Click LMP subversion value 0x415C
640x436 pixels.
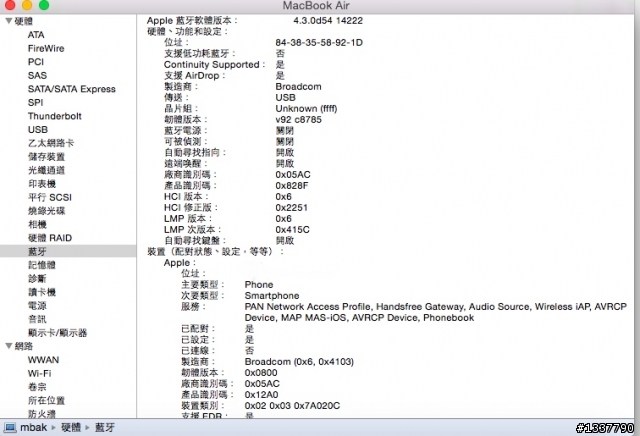tap(292, 230)
